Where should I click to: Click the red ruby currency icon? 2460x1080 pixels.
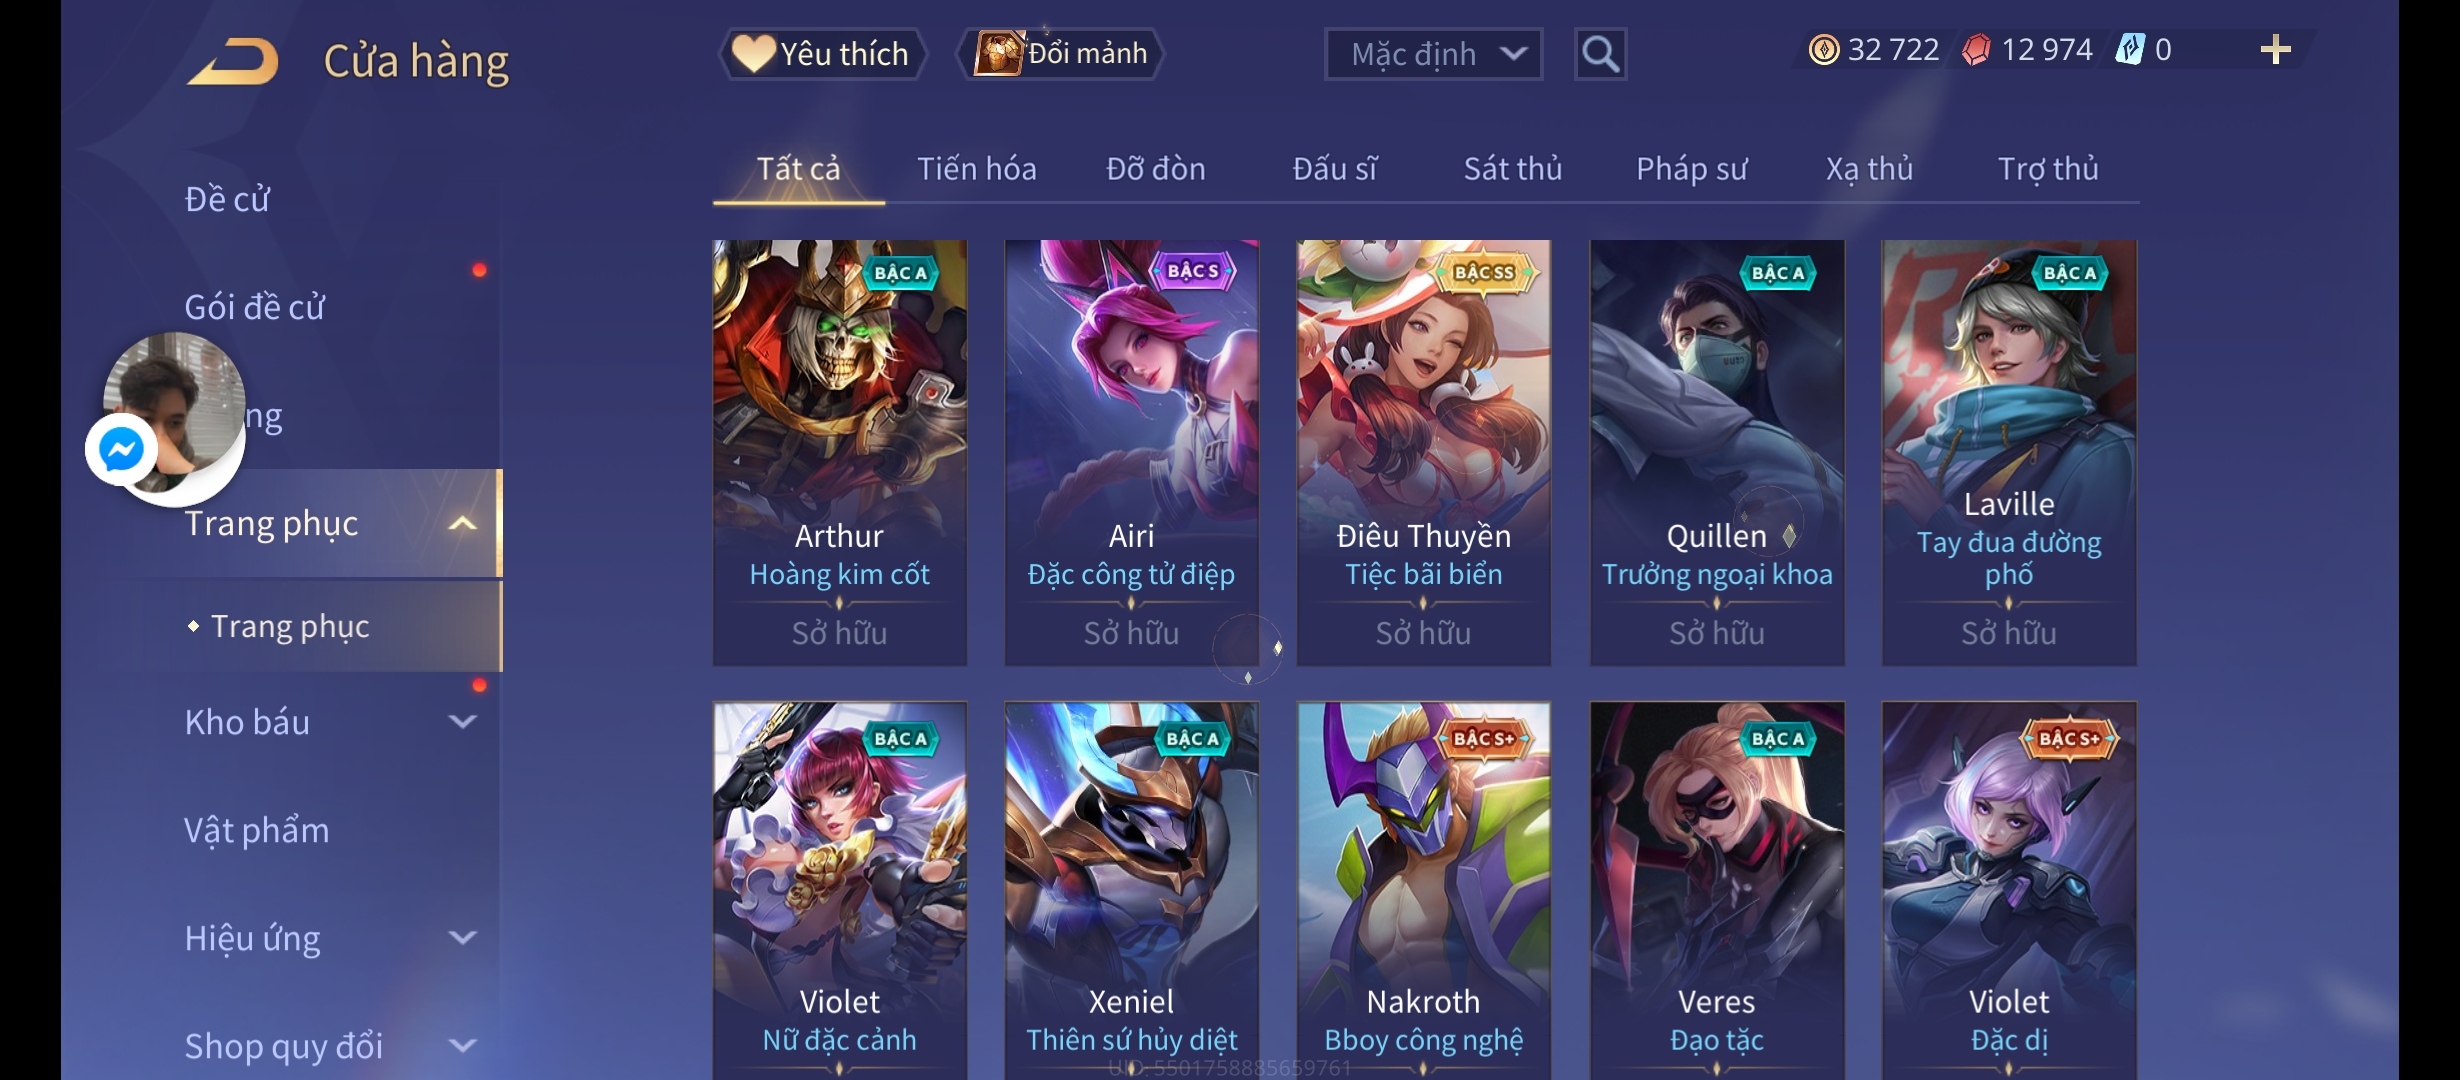pos(1976,50)
